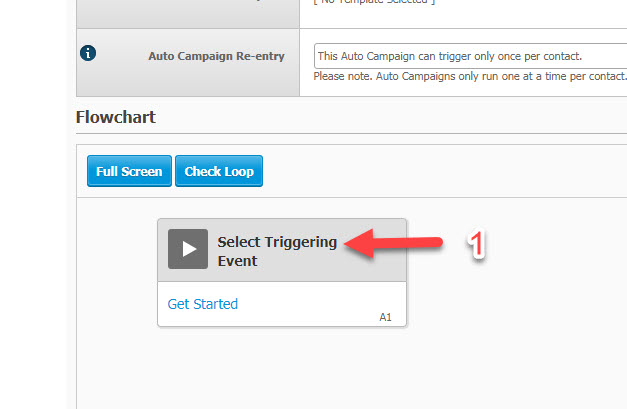
Task: Click the Auto Campaign Re-entry field label
Action: point(216,56)
